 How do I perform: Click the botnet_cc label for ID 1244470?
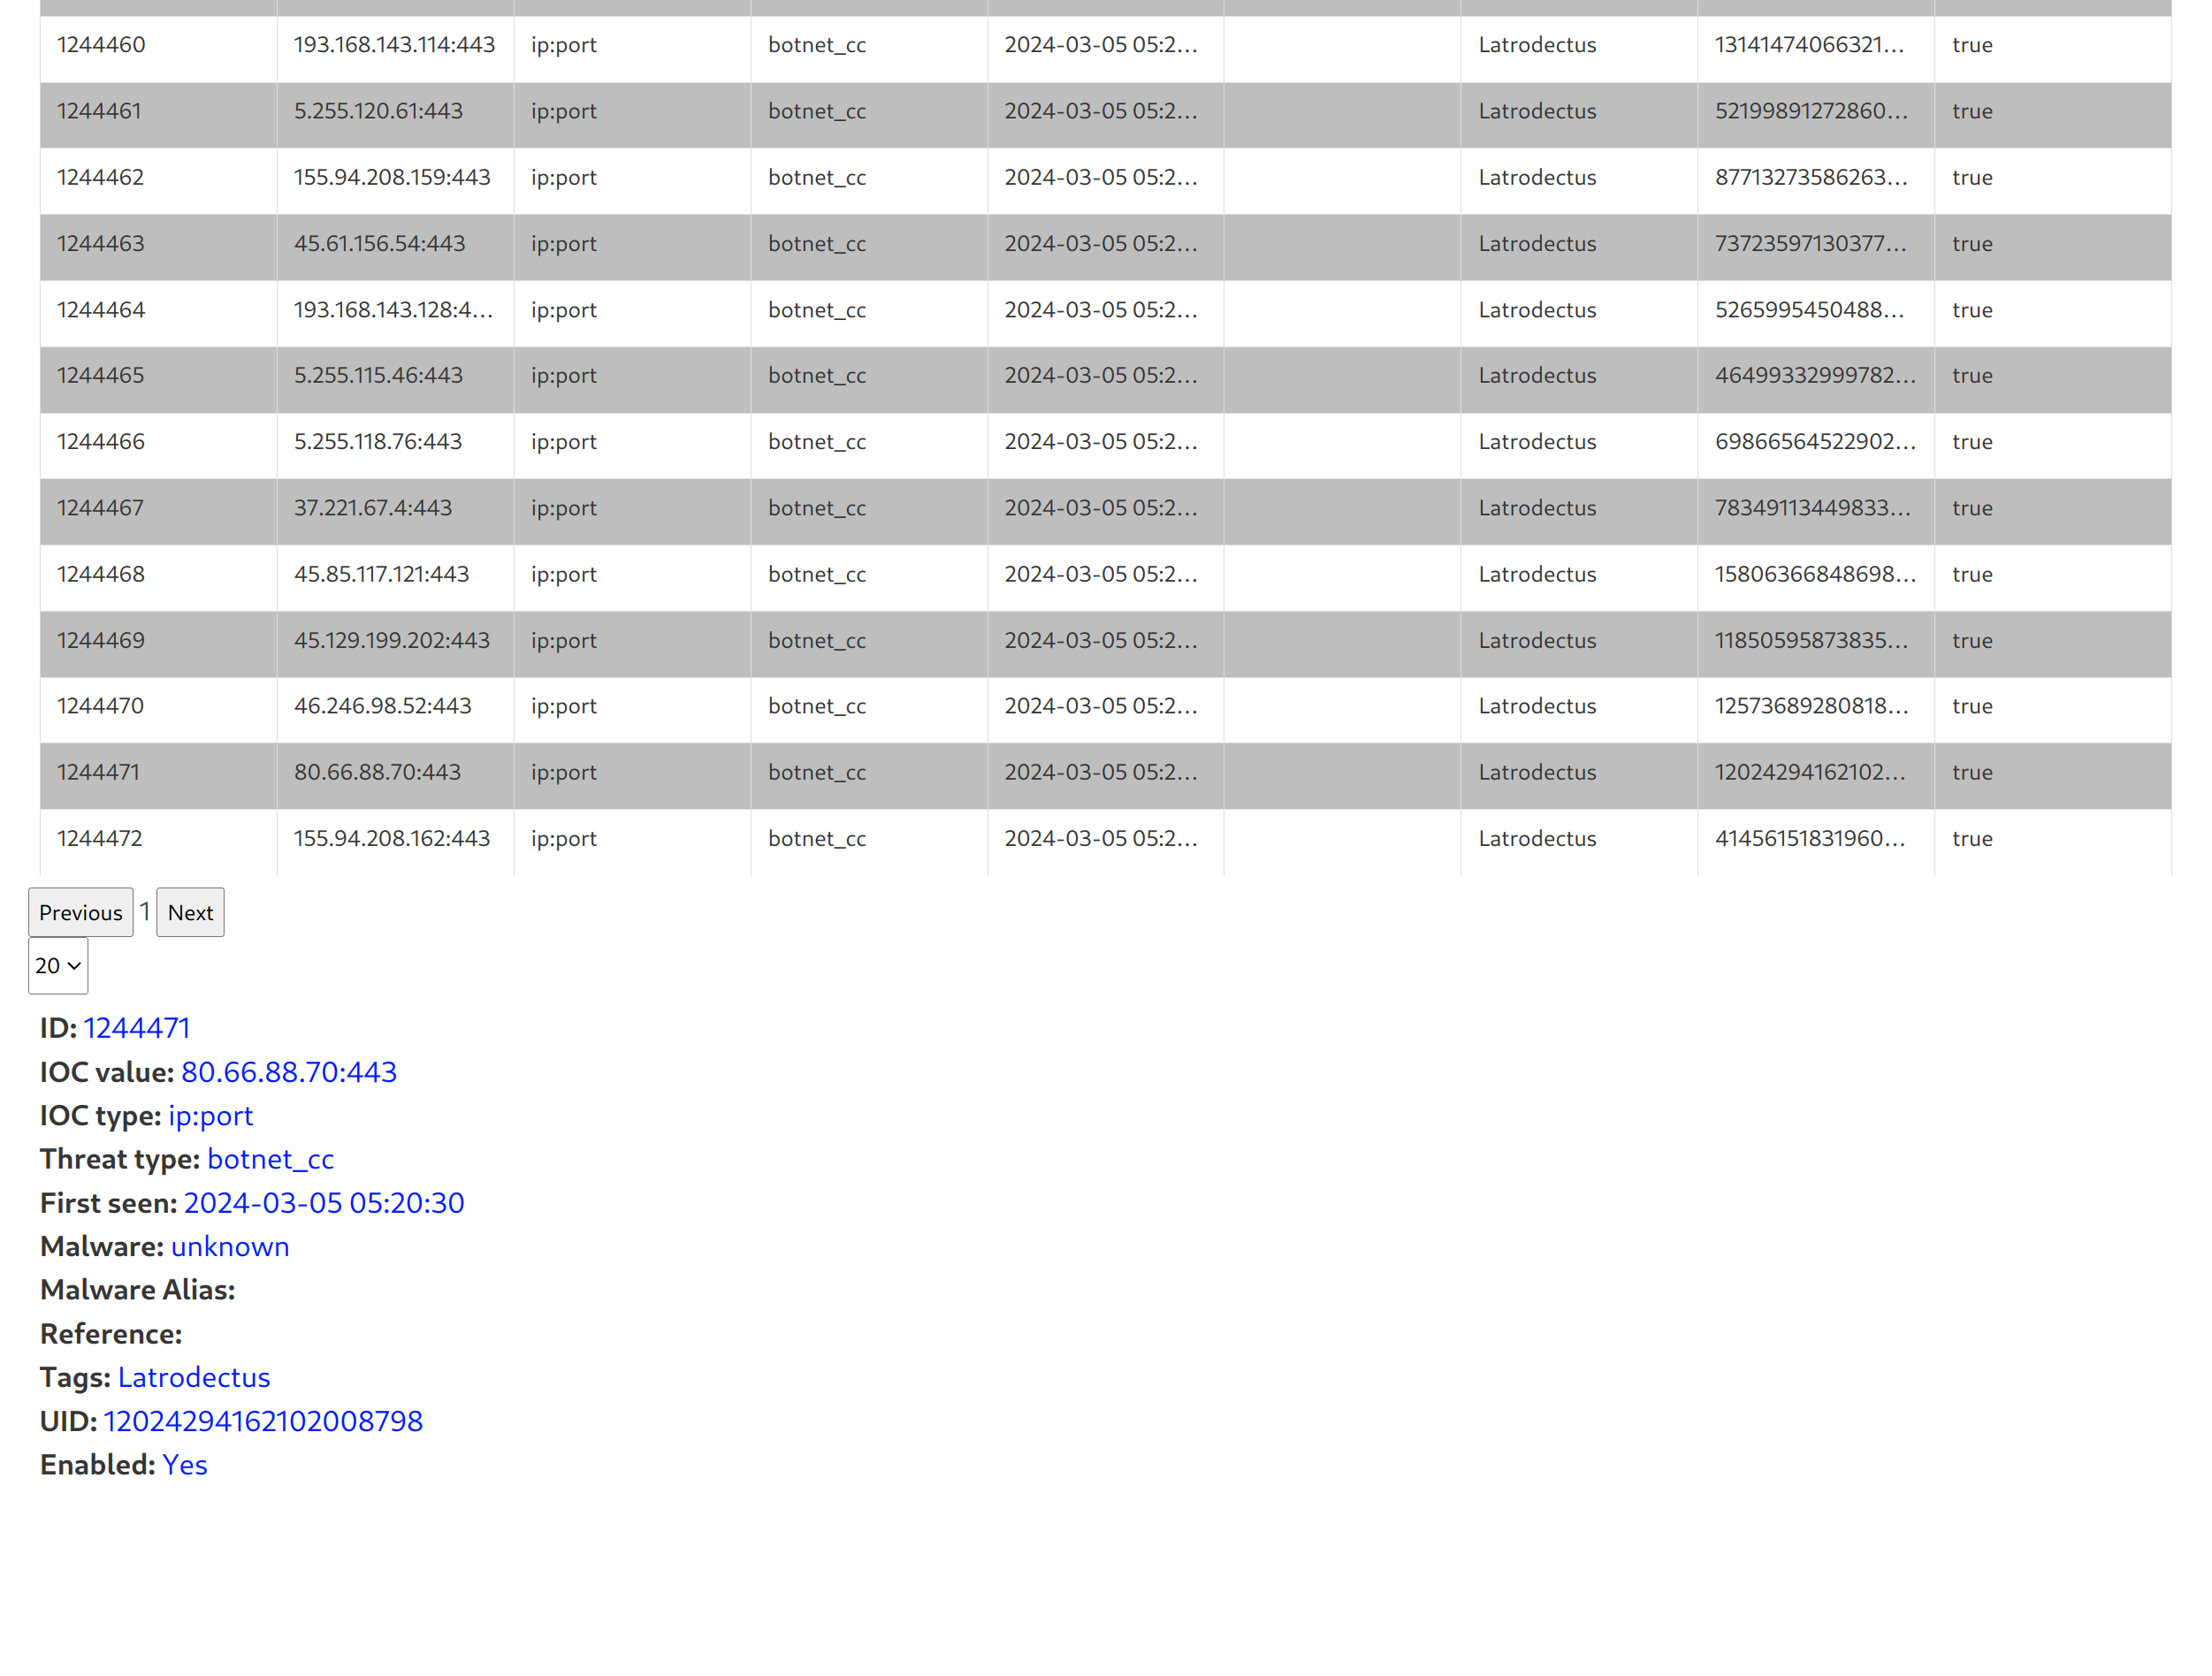click(817, 708)
